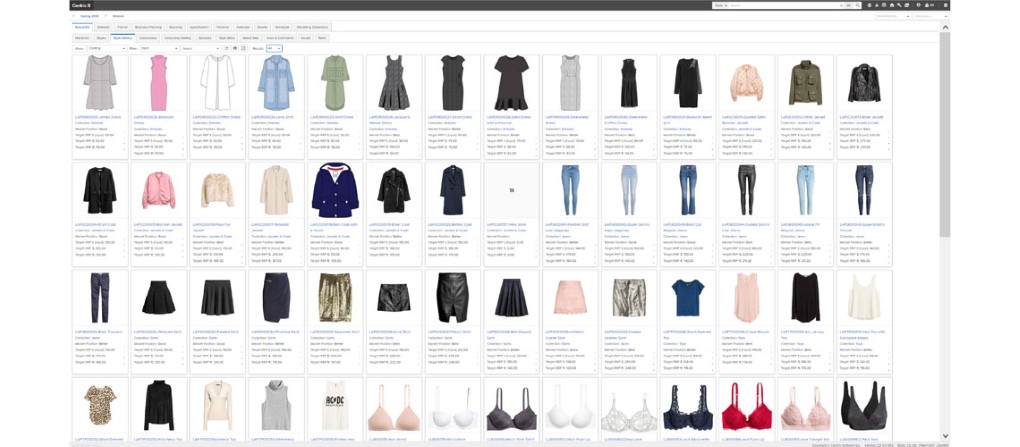Open the rightmost dropdown below the header icons
The image size is (1020, 447).
click(932, 16)
